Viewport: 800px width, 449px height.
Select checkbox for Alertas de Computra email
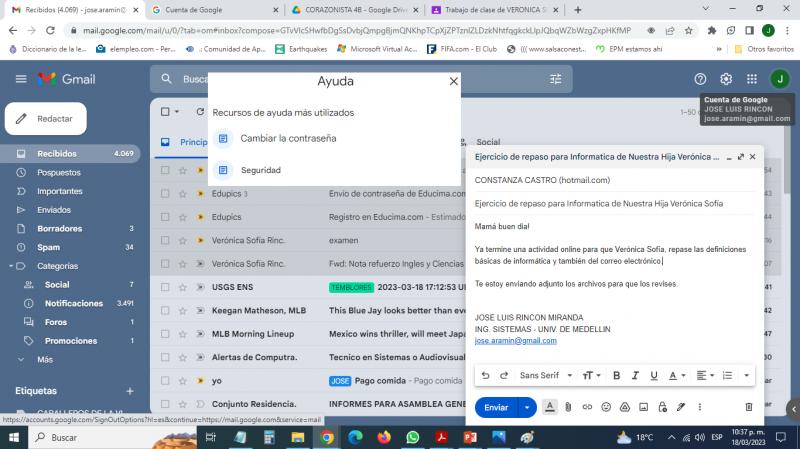[x=165, y=358]
